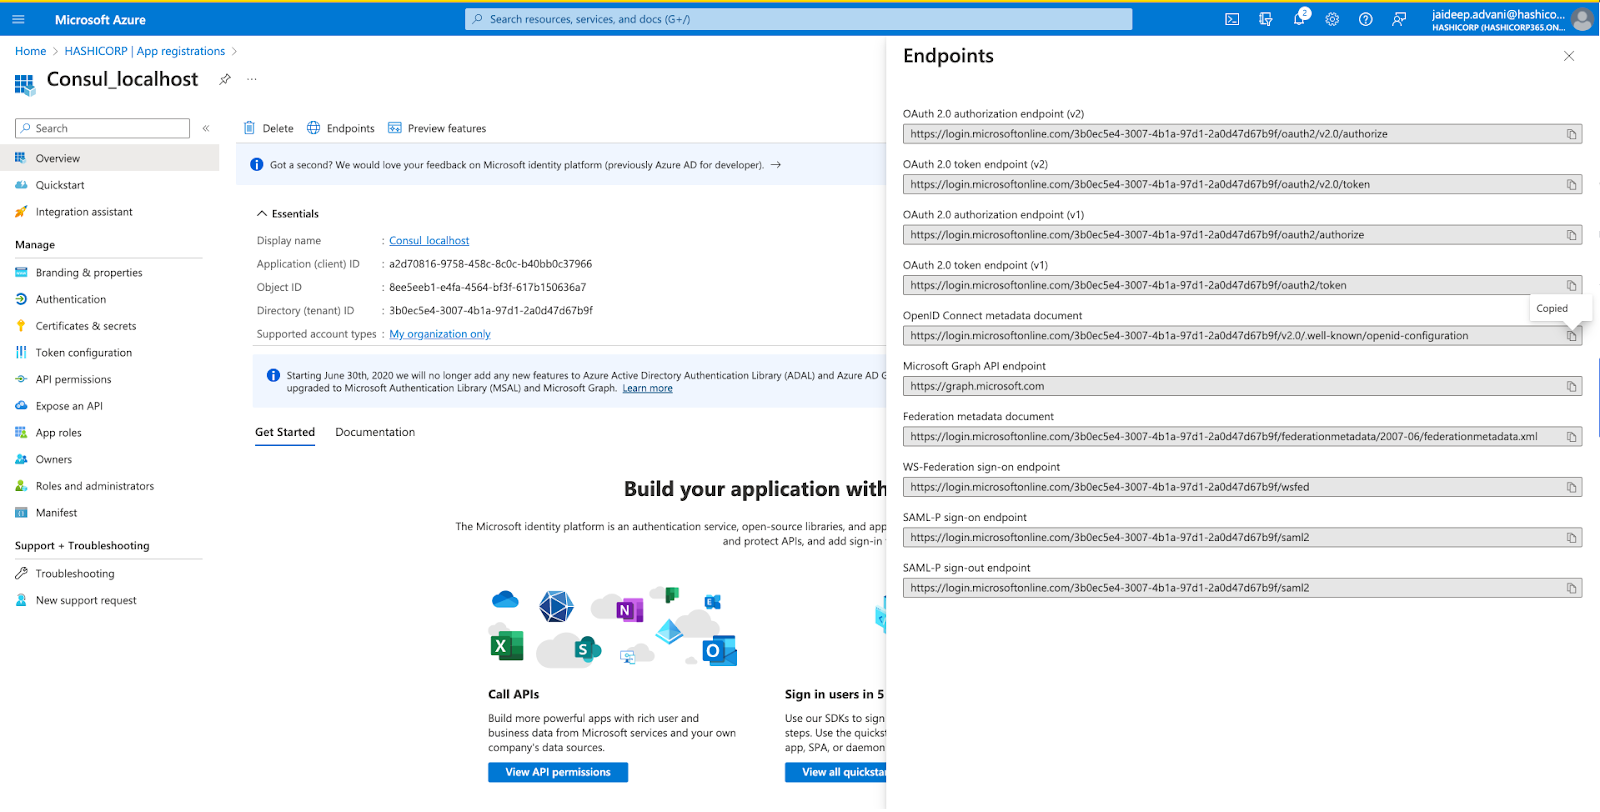This screenshot has height=812, width=1600.
Task: Collapse the Essentials section
Action: pyautogui.click(x=262, y=214)
